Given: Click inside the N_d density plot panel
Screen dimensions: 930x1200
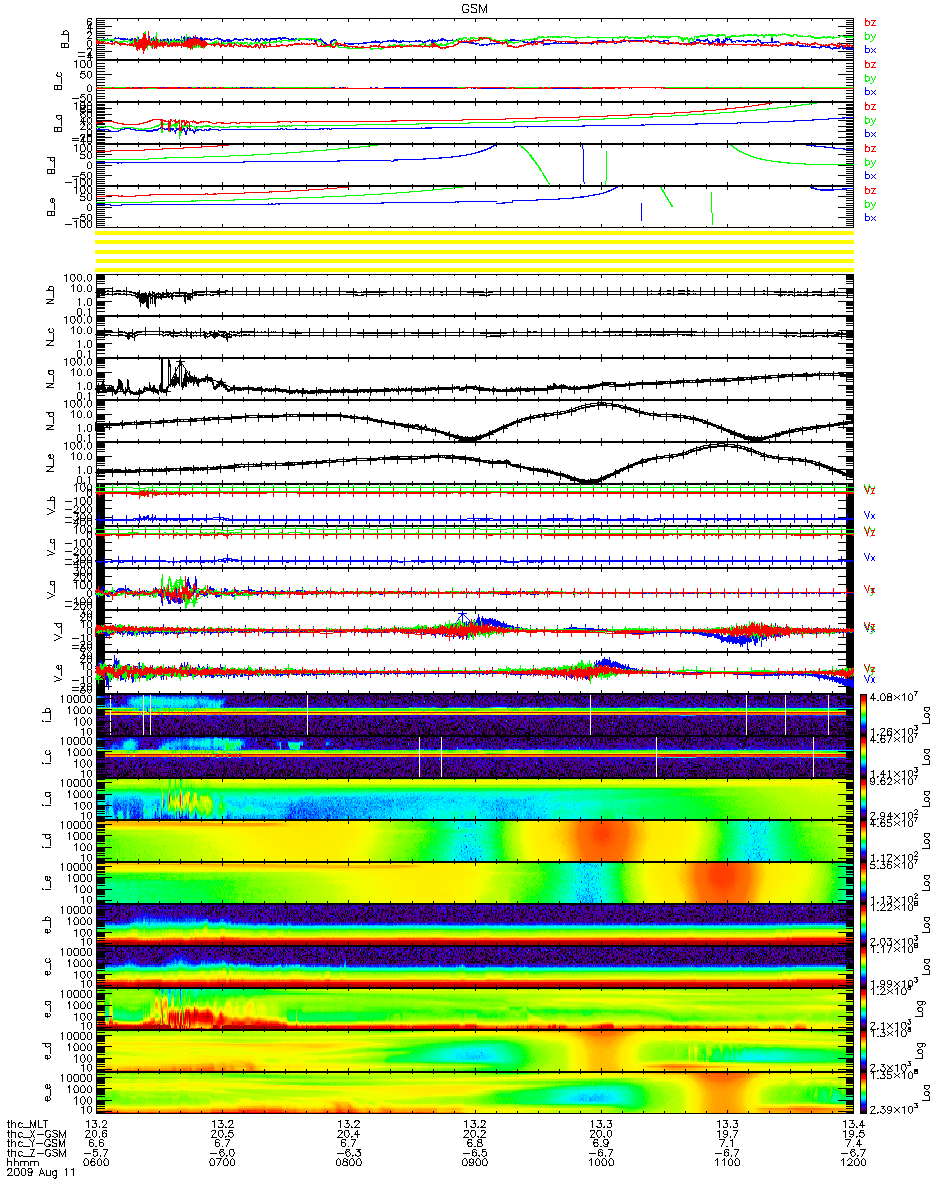Looking at the screenshot, I should point(475,421).
